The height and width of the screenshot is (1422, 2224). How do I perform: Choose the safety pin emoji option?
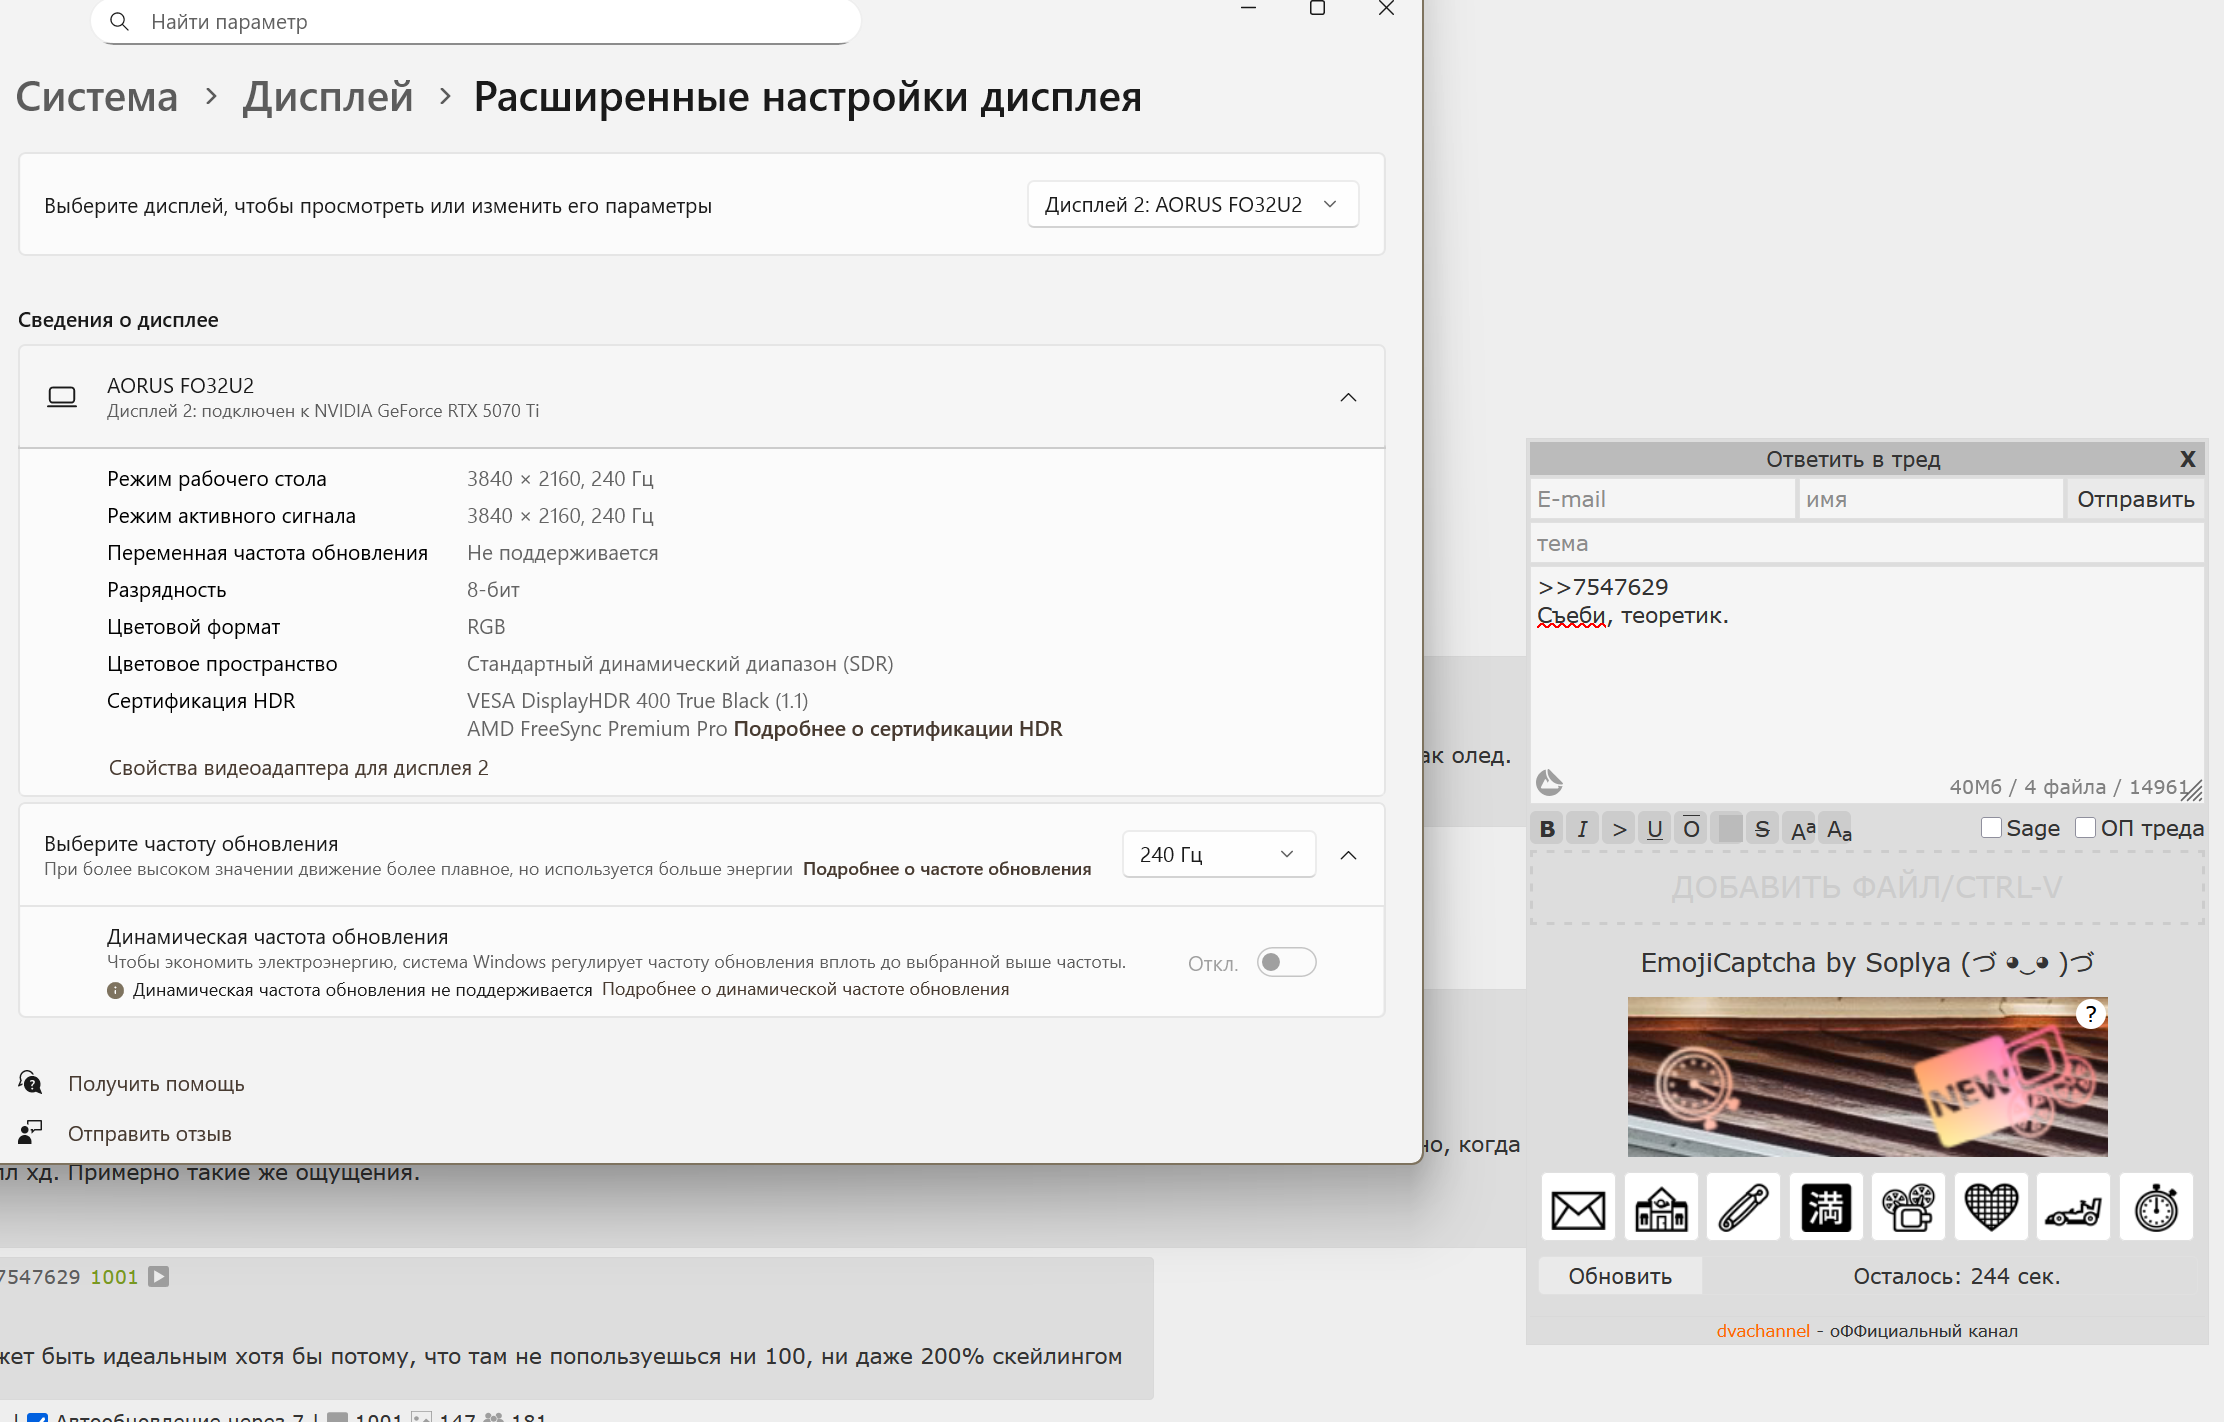point(1743,1207)
